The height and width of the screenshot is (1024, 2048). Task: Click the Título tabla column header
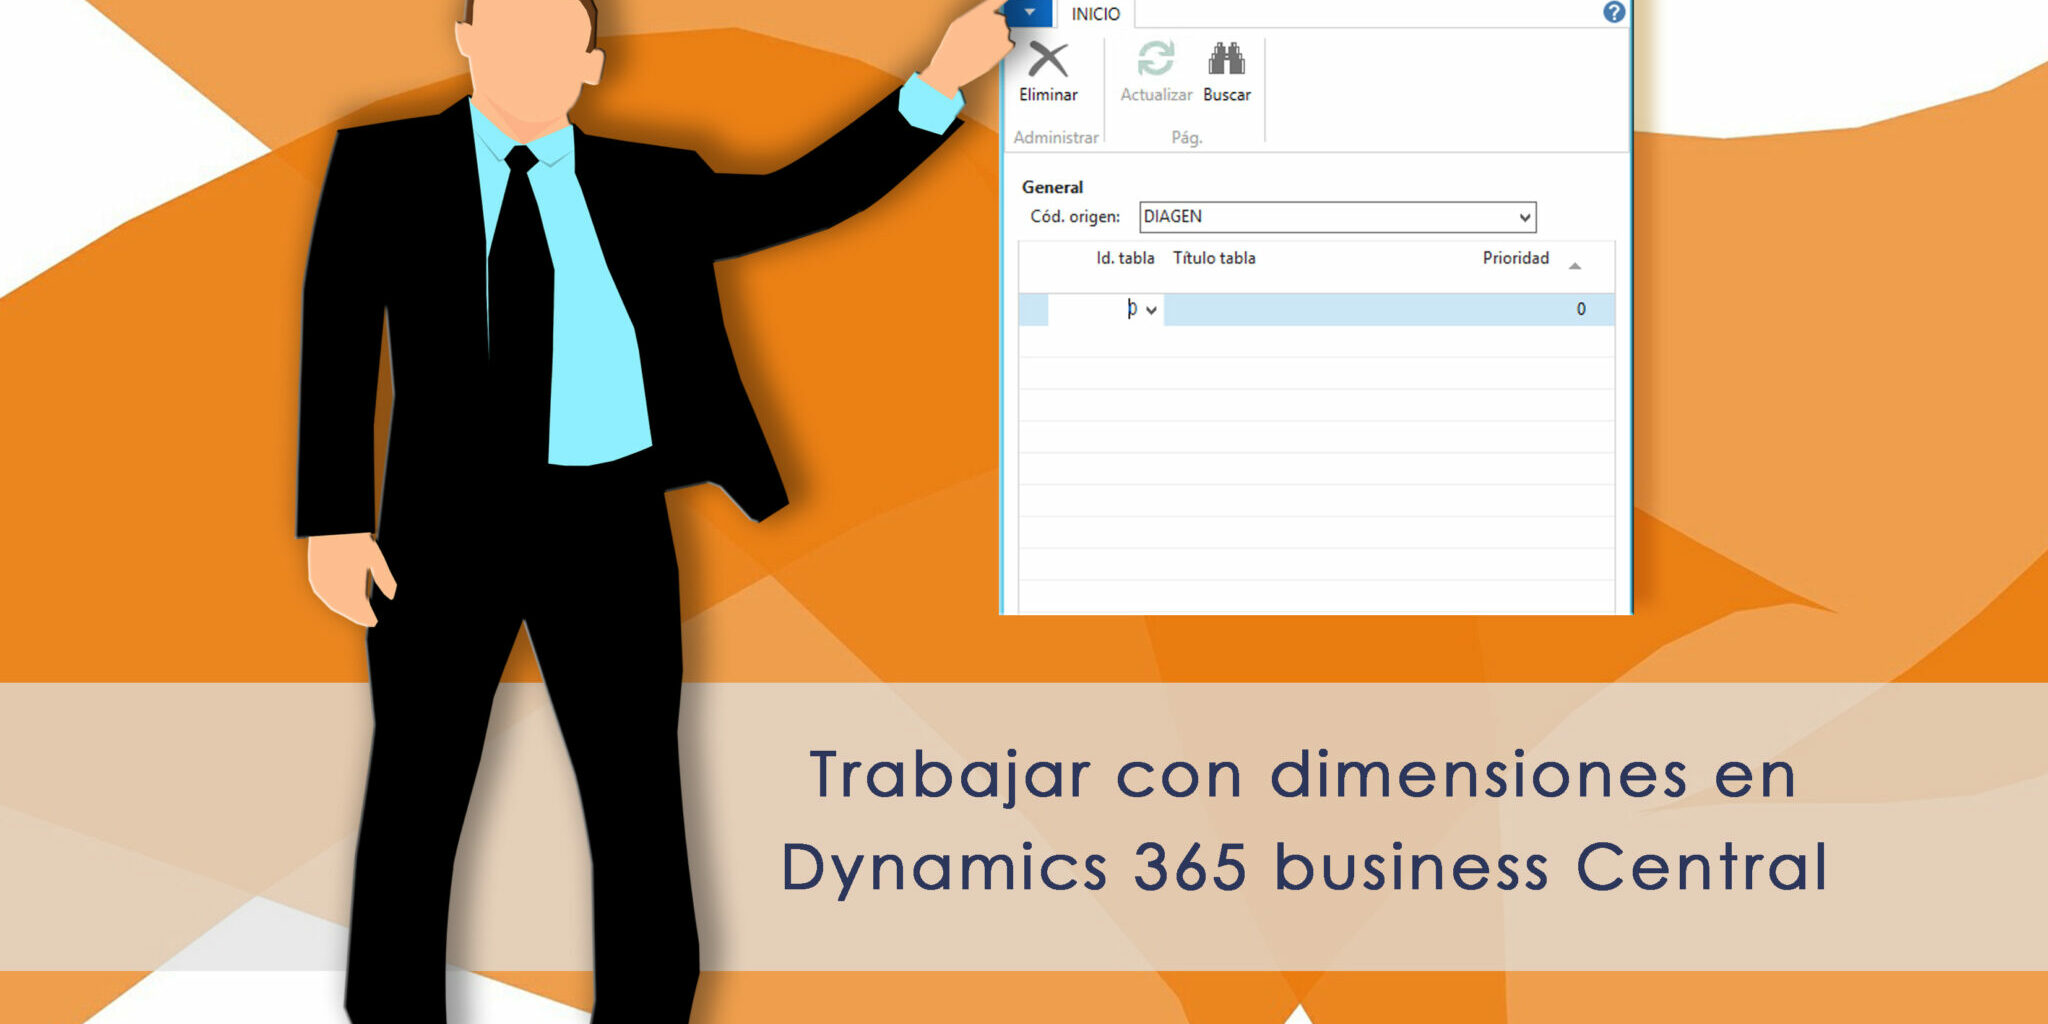[1213, 258]
